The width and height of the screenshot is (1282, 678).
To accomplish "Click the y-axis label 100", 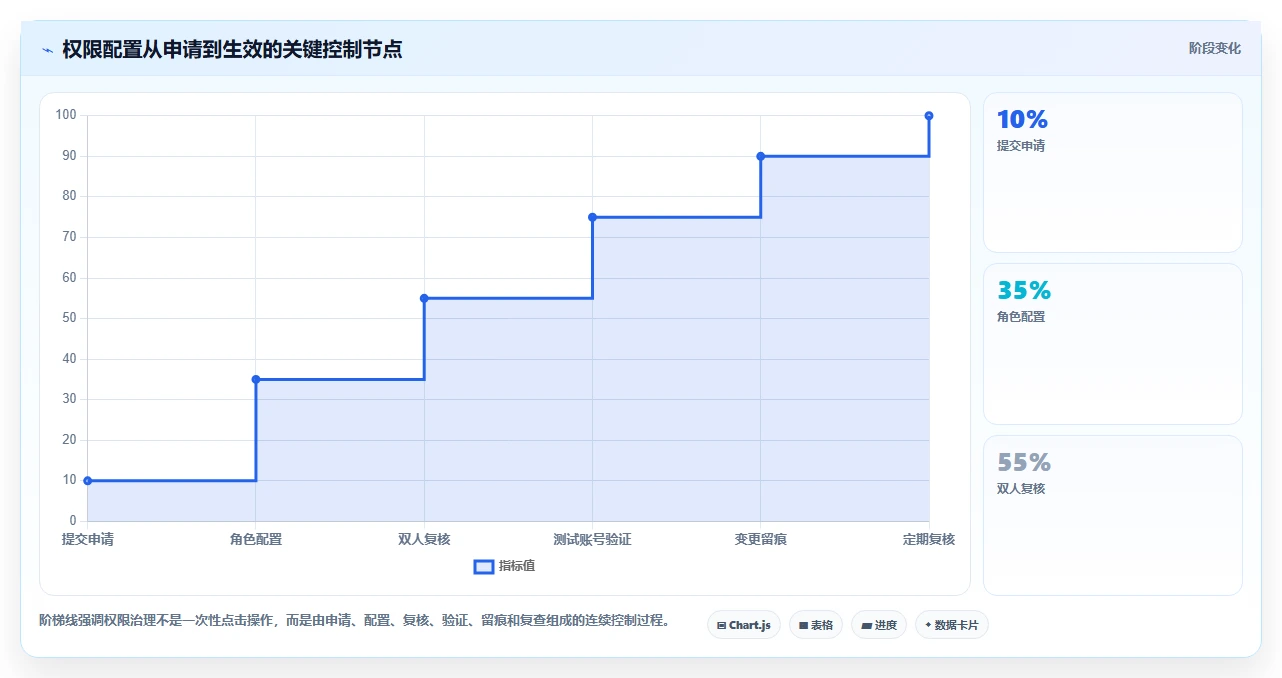I will [x=66, y=115].
